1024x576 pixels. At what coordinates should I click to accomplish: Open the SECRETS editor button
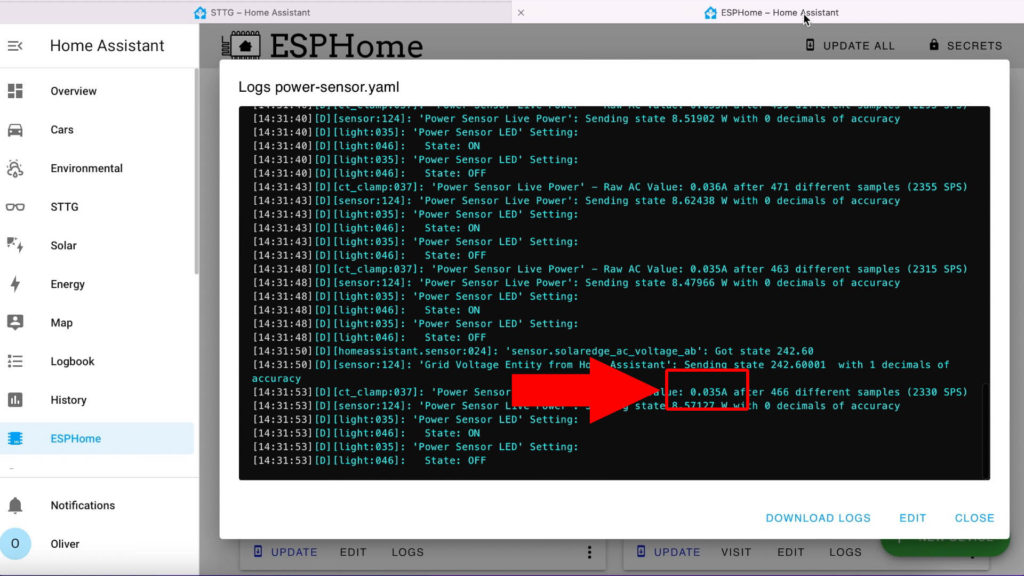tap(965, 46)
